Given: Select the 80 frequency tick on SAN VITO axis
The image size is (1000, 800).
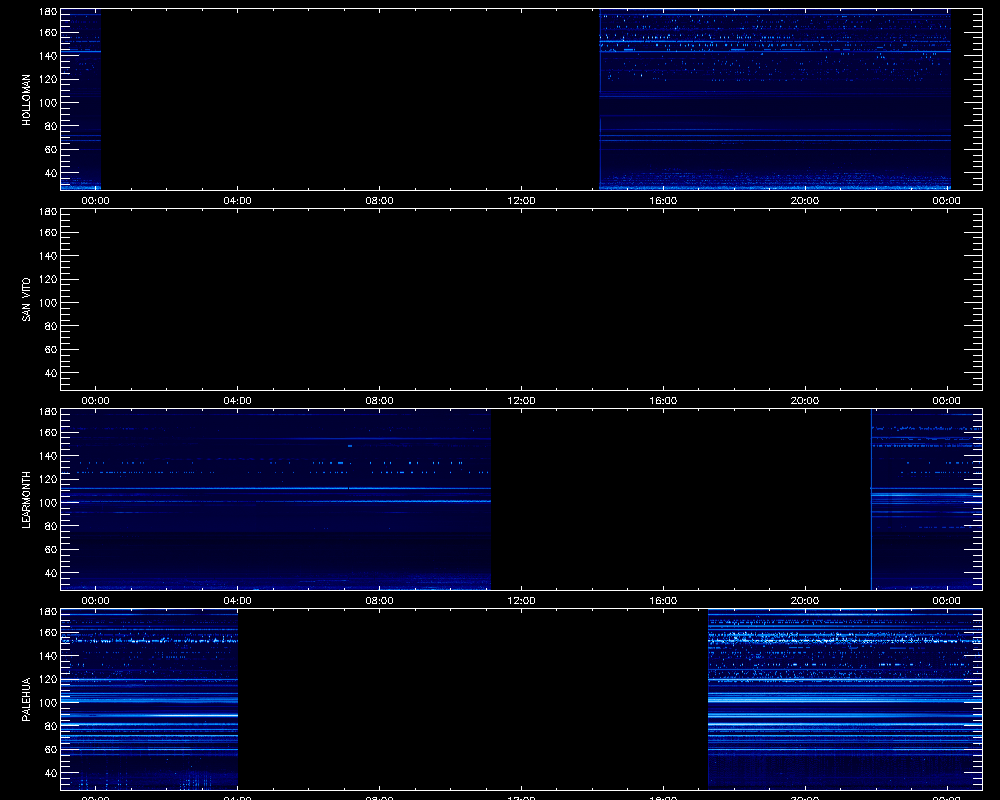Looking at the screenshot, I should point(51,326).
